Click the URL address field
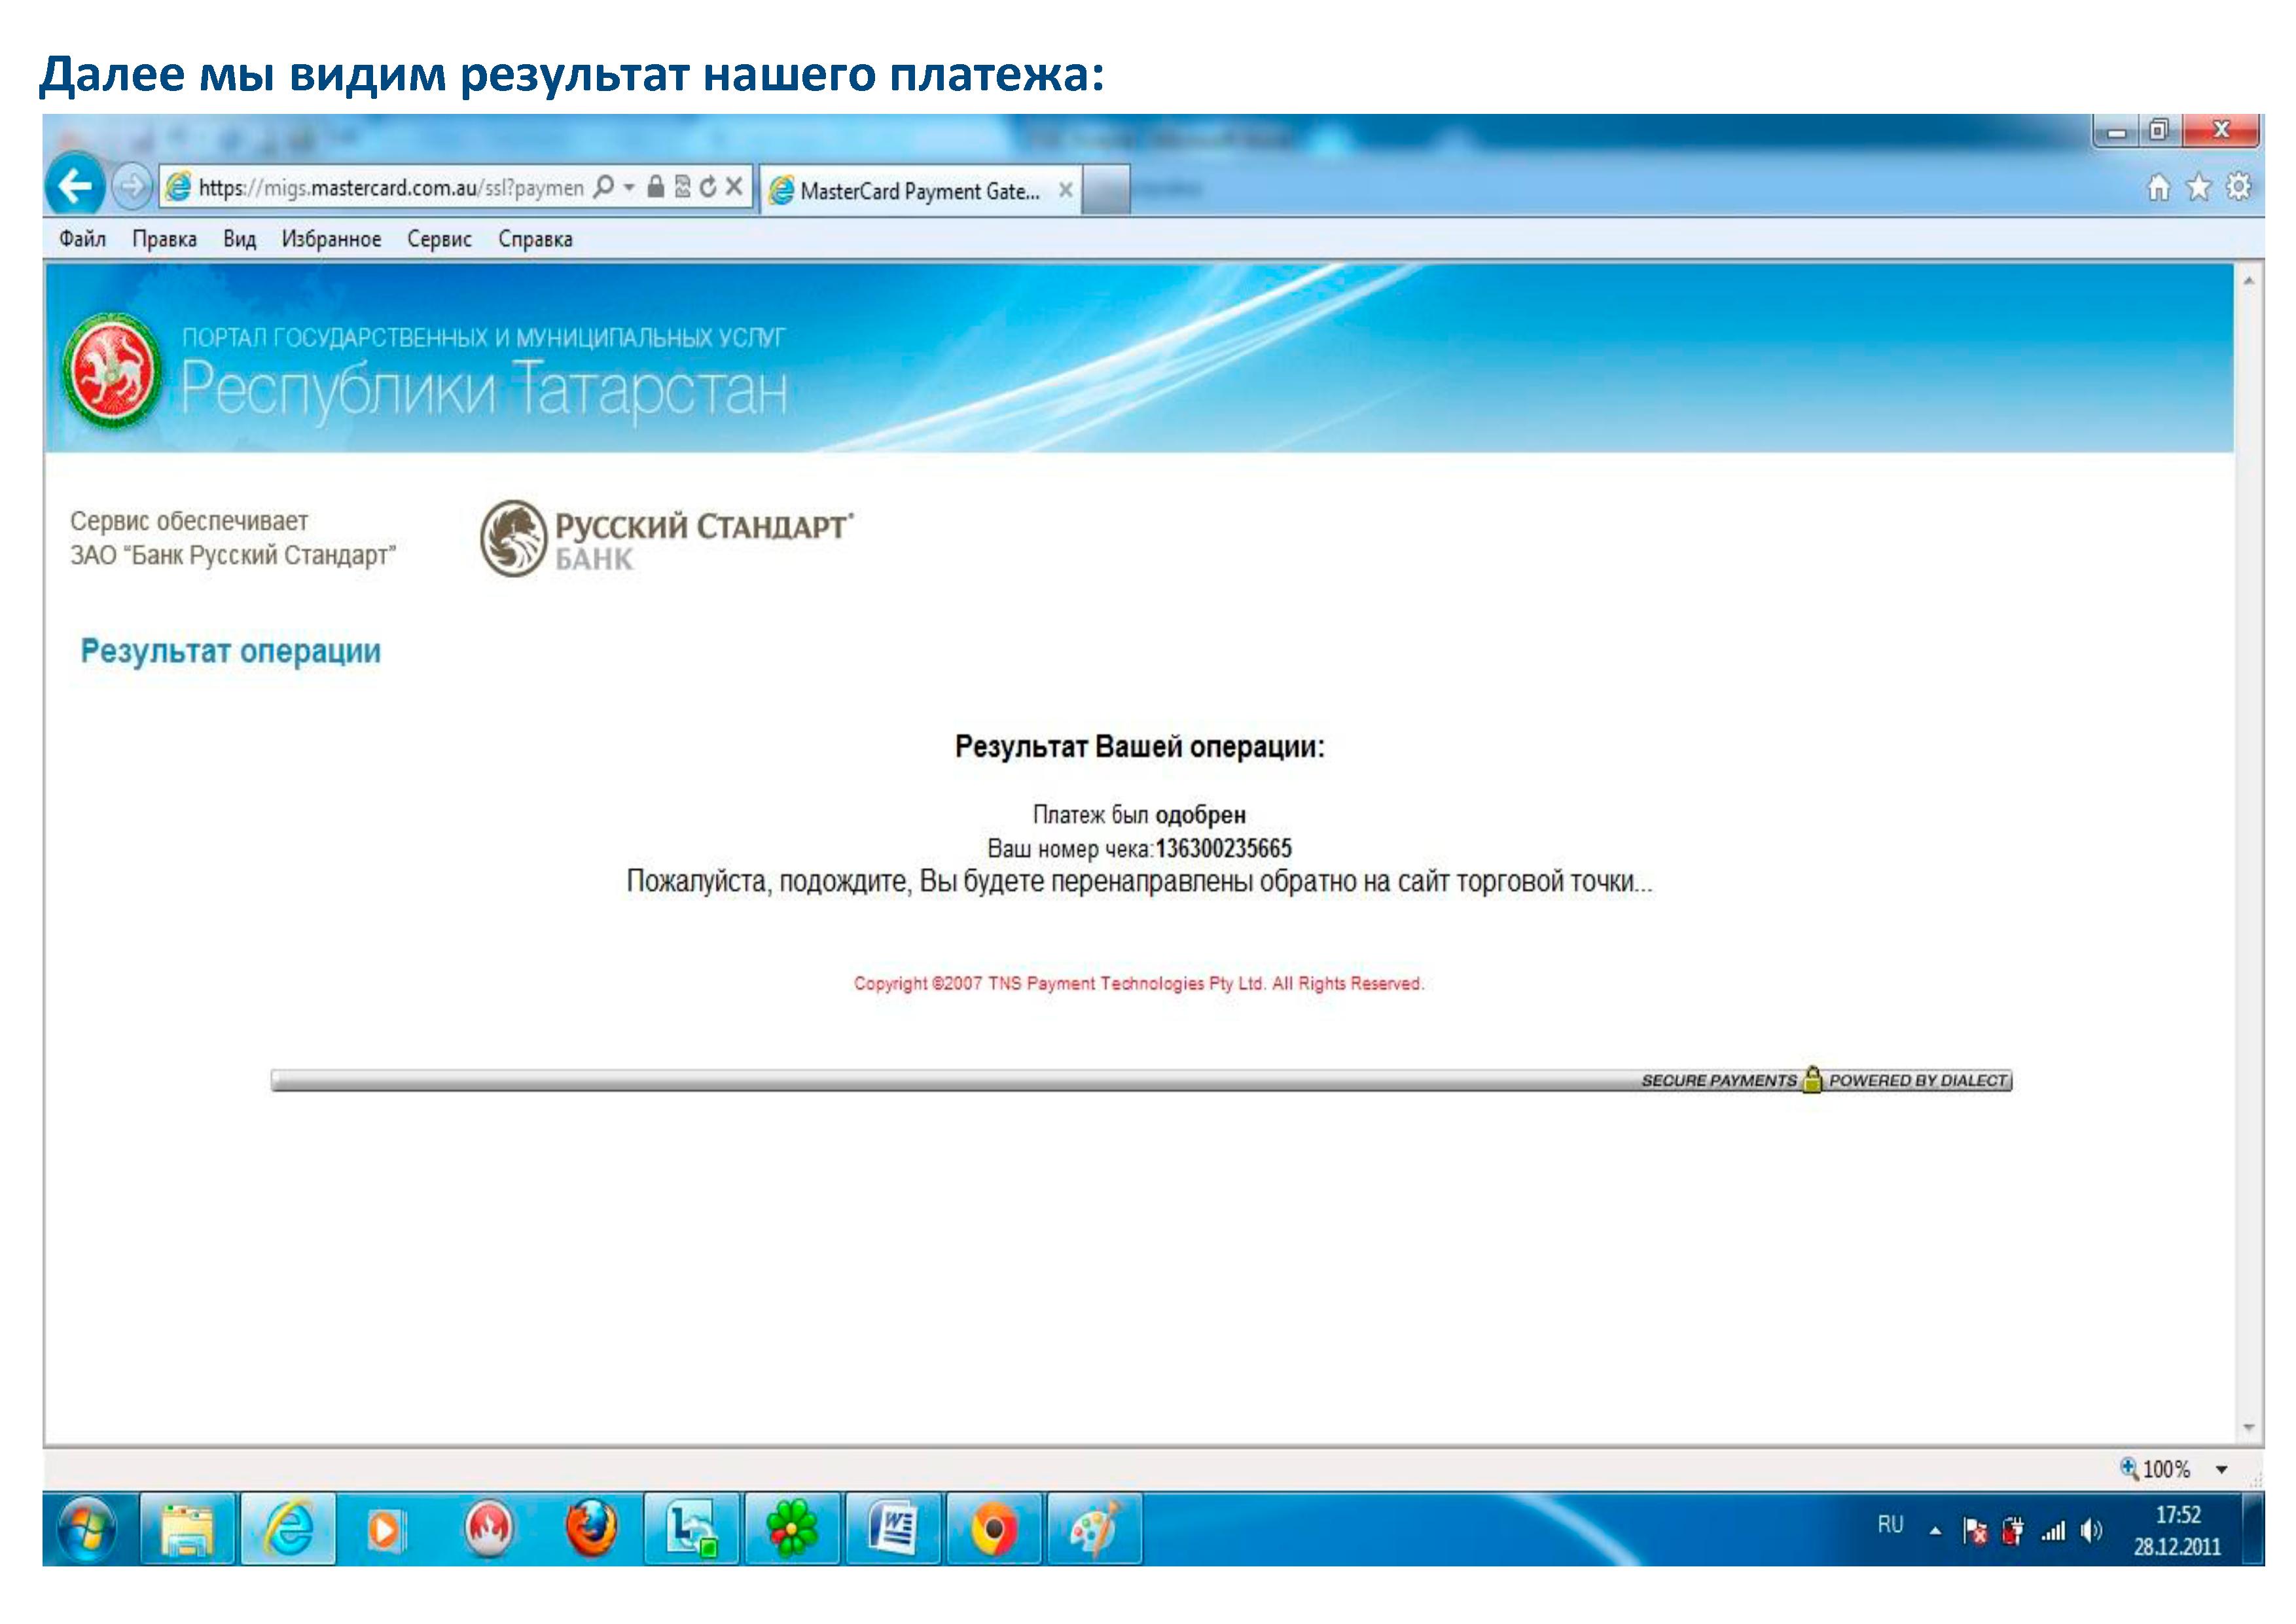This screenshot has width=2296, height=1624. (390, 188)
